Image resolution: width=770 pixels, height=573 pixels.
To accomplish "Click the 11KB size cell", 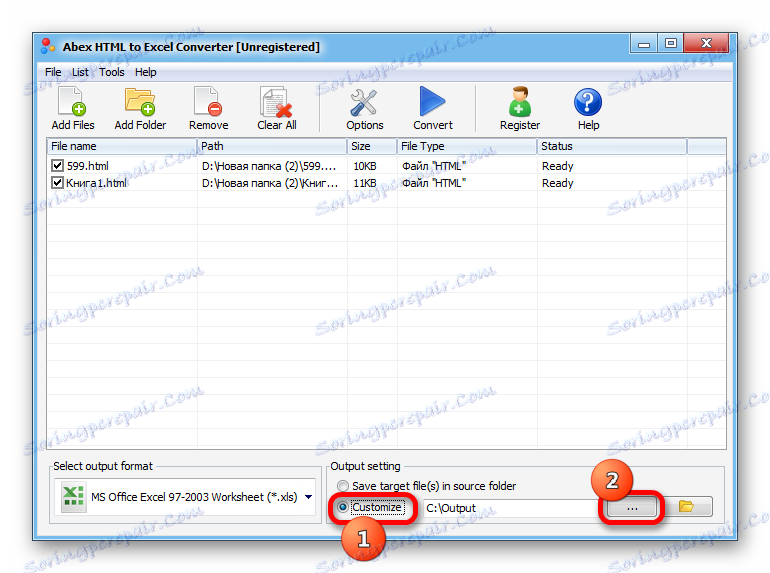I will [x=364, y=183].
